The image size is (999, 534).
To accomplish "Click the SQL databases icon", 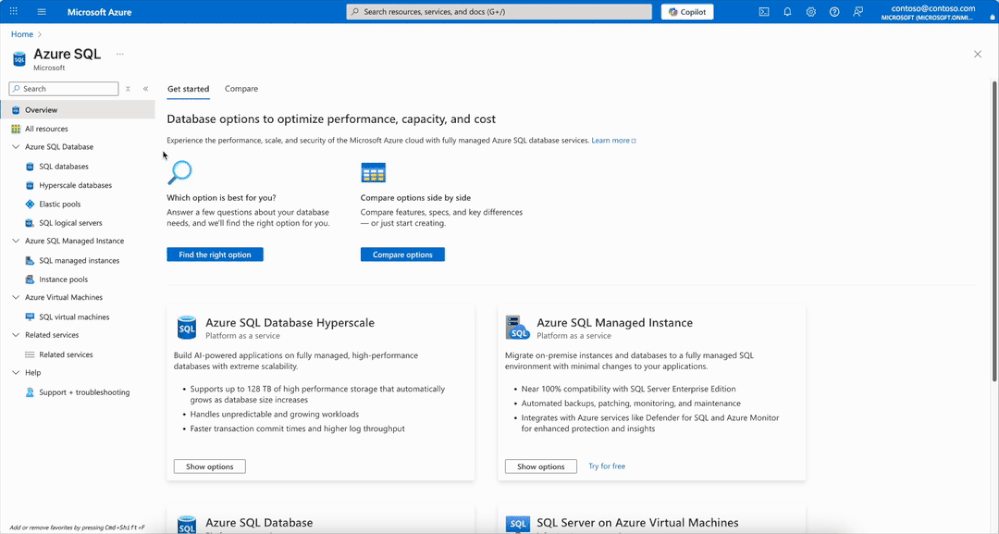I will [29, 166].
